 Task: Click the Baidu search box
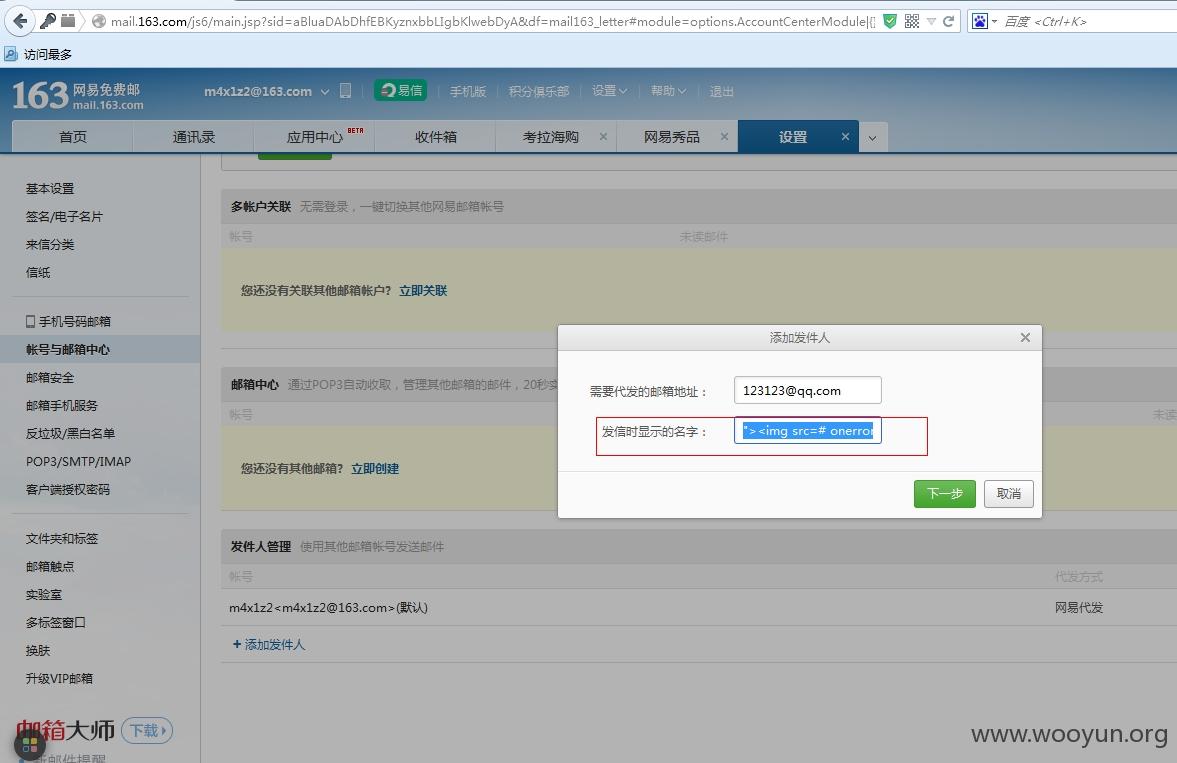point(1088,21)
